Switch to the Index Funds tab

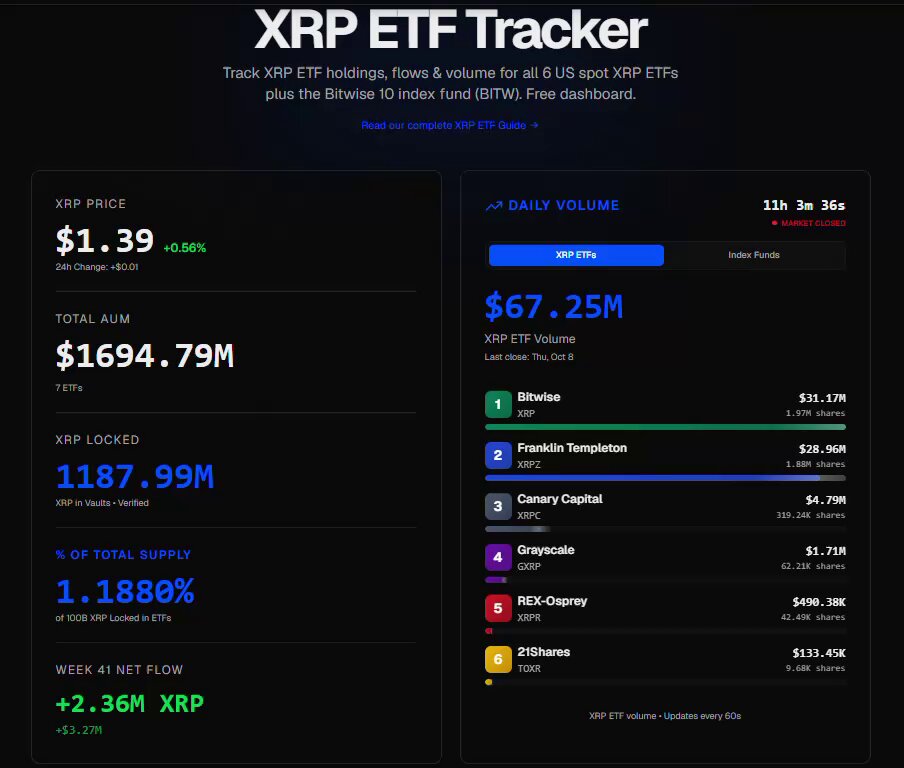[754, 255]
